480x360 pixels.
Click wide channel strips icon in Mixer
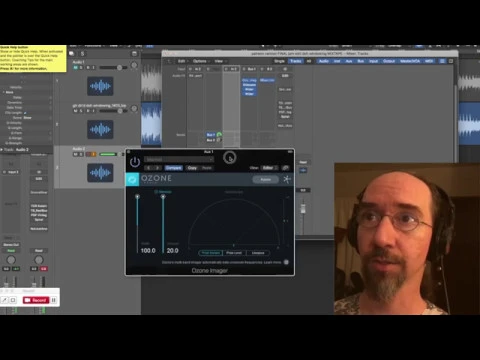point(451,61)
